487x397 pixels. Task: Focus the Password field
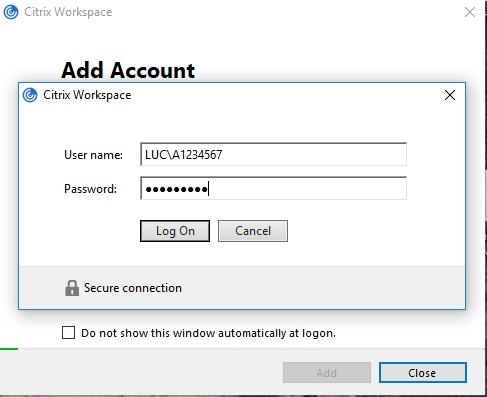click(274, 188)
